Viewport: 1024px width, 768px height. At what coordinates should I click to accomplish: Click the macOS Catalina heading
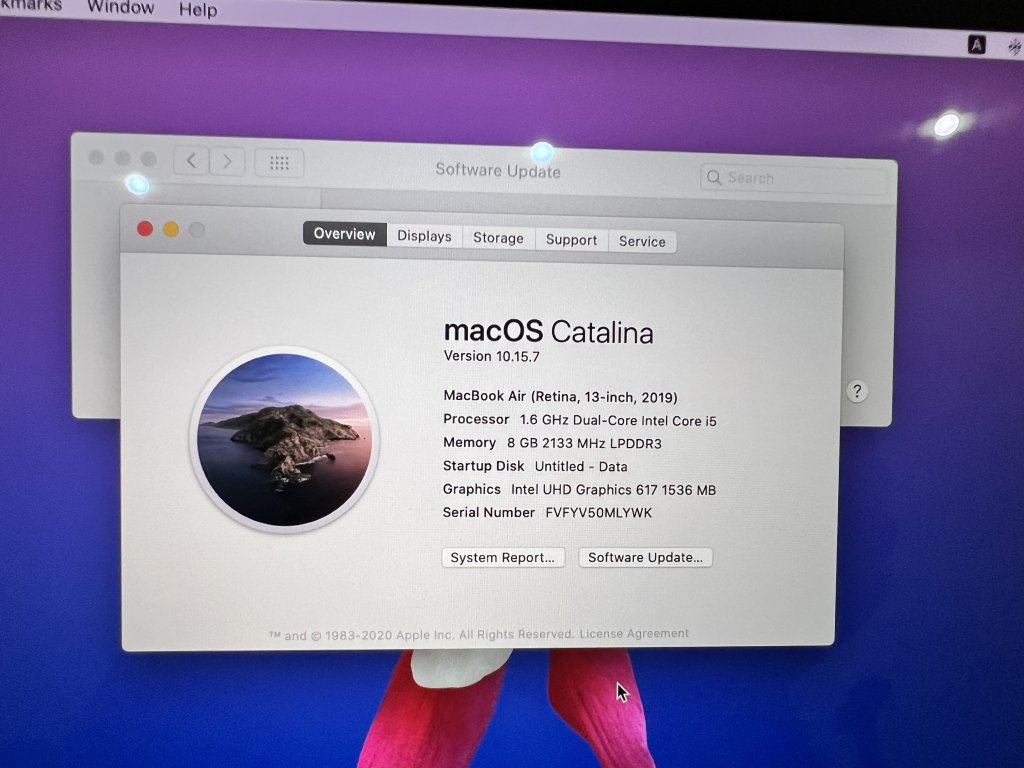click(x=549, y=332)
